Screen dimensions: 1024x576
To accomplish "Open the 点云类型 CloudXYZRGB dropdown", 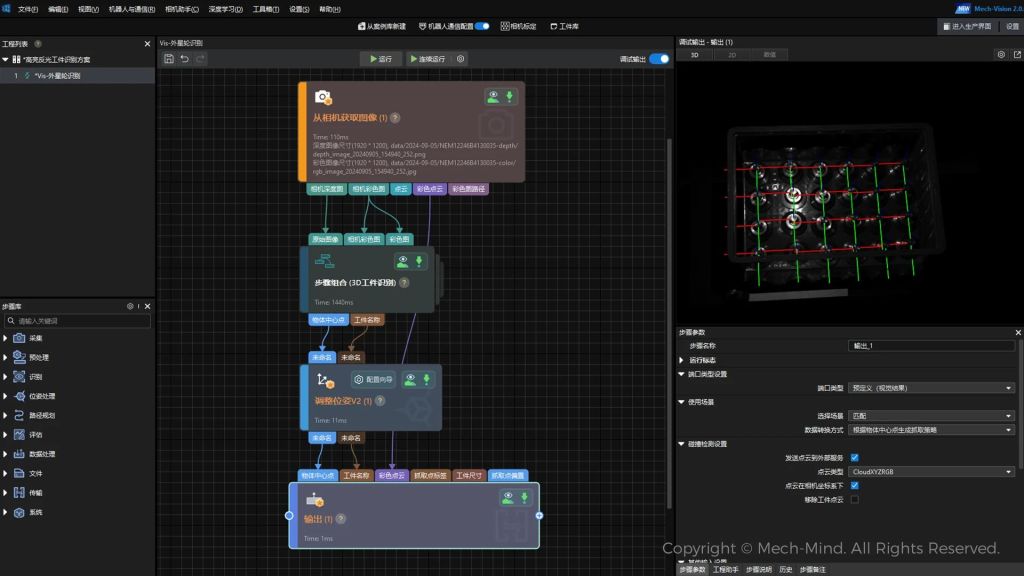I will (931, 471).
